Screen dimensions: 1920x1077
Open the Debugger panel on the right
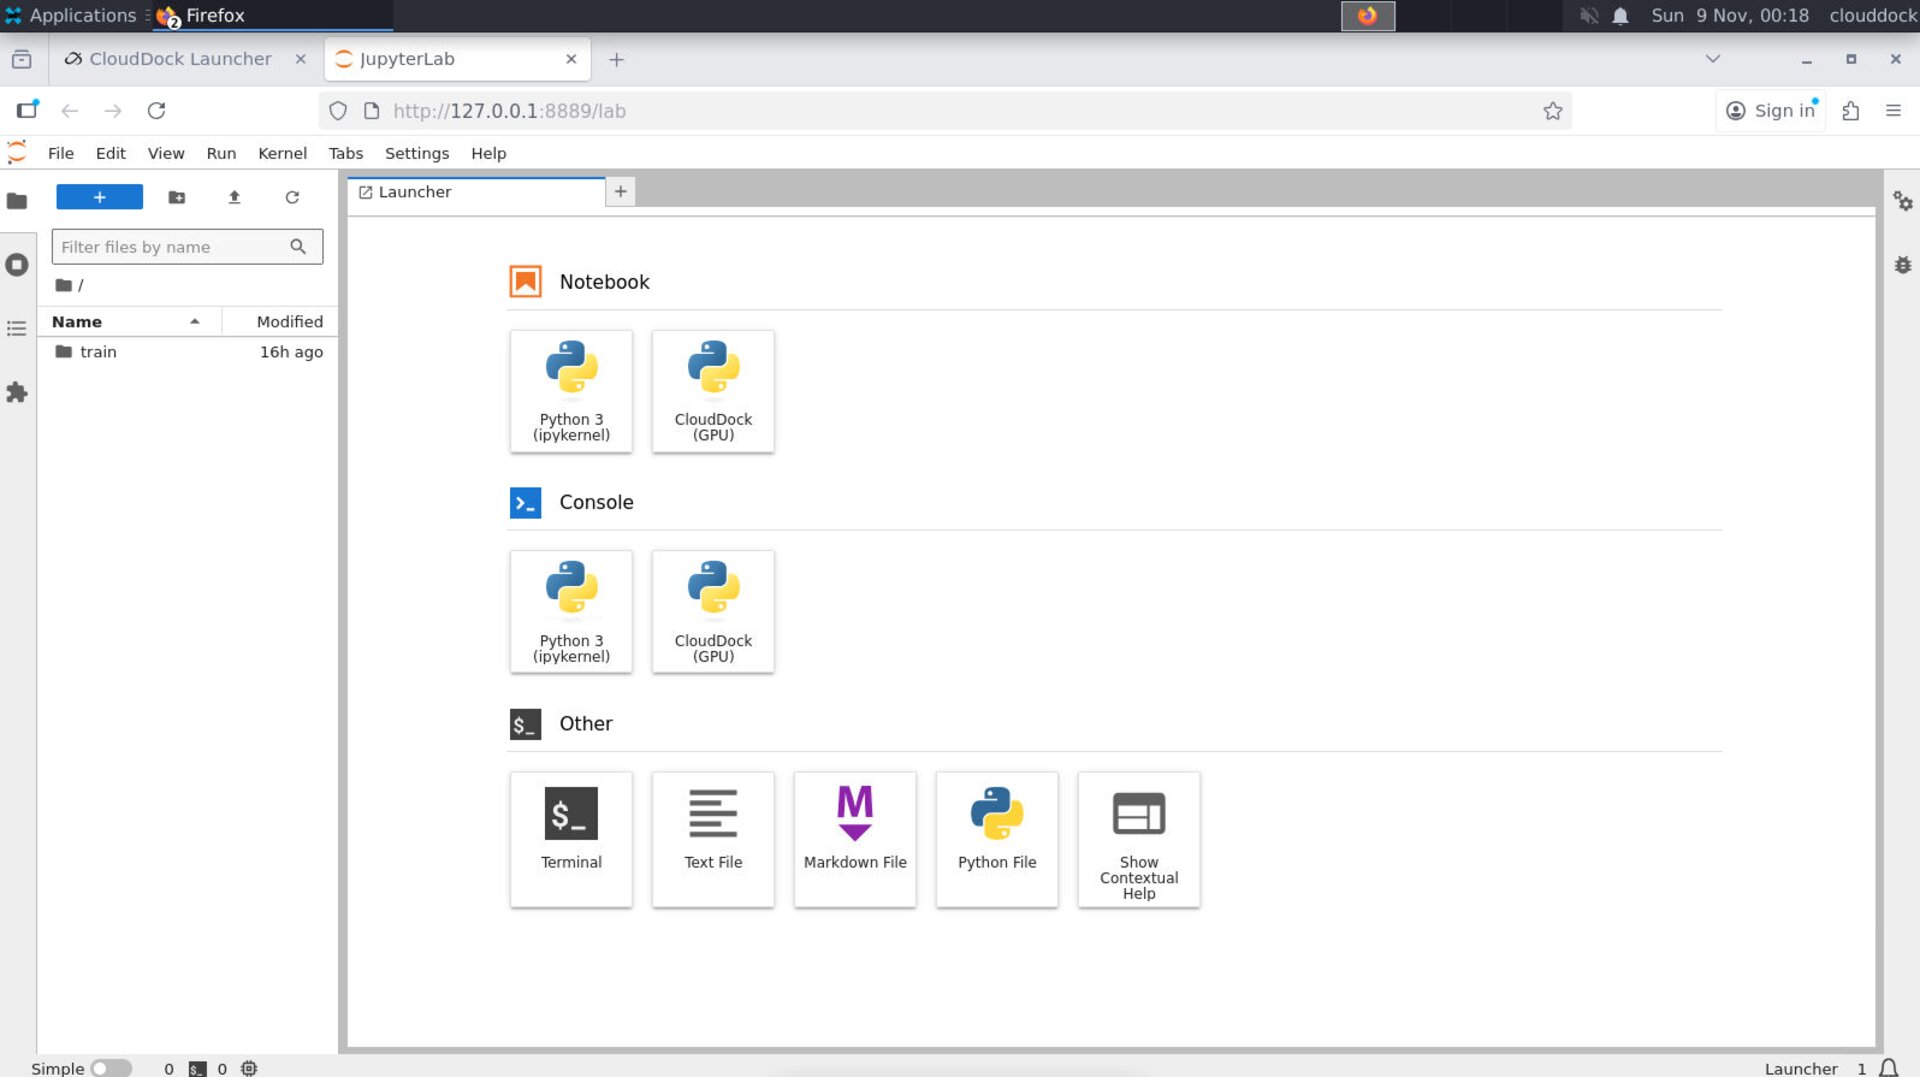pos(1904,264)
